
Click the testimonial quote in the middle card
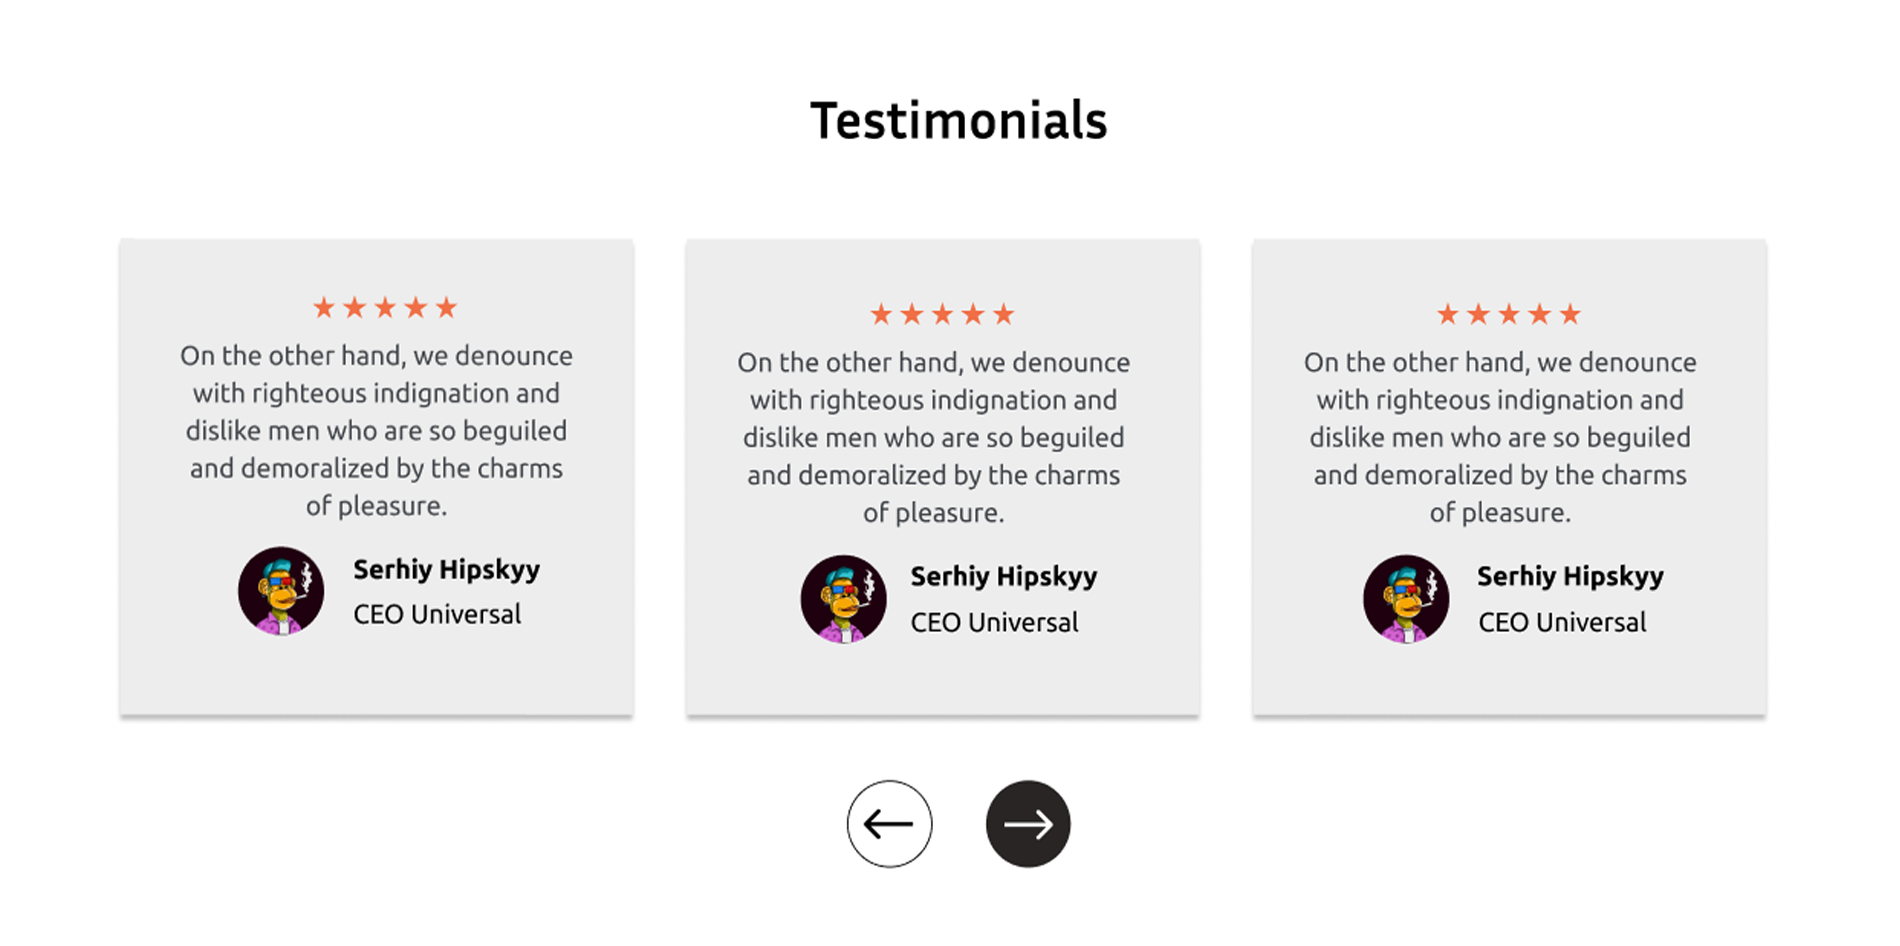pos(934,438)
